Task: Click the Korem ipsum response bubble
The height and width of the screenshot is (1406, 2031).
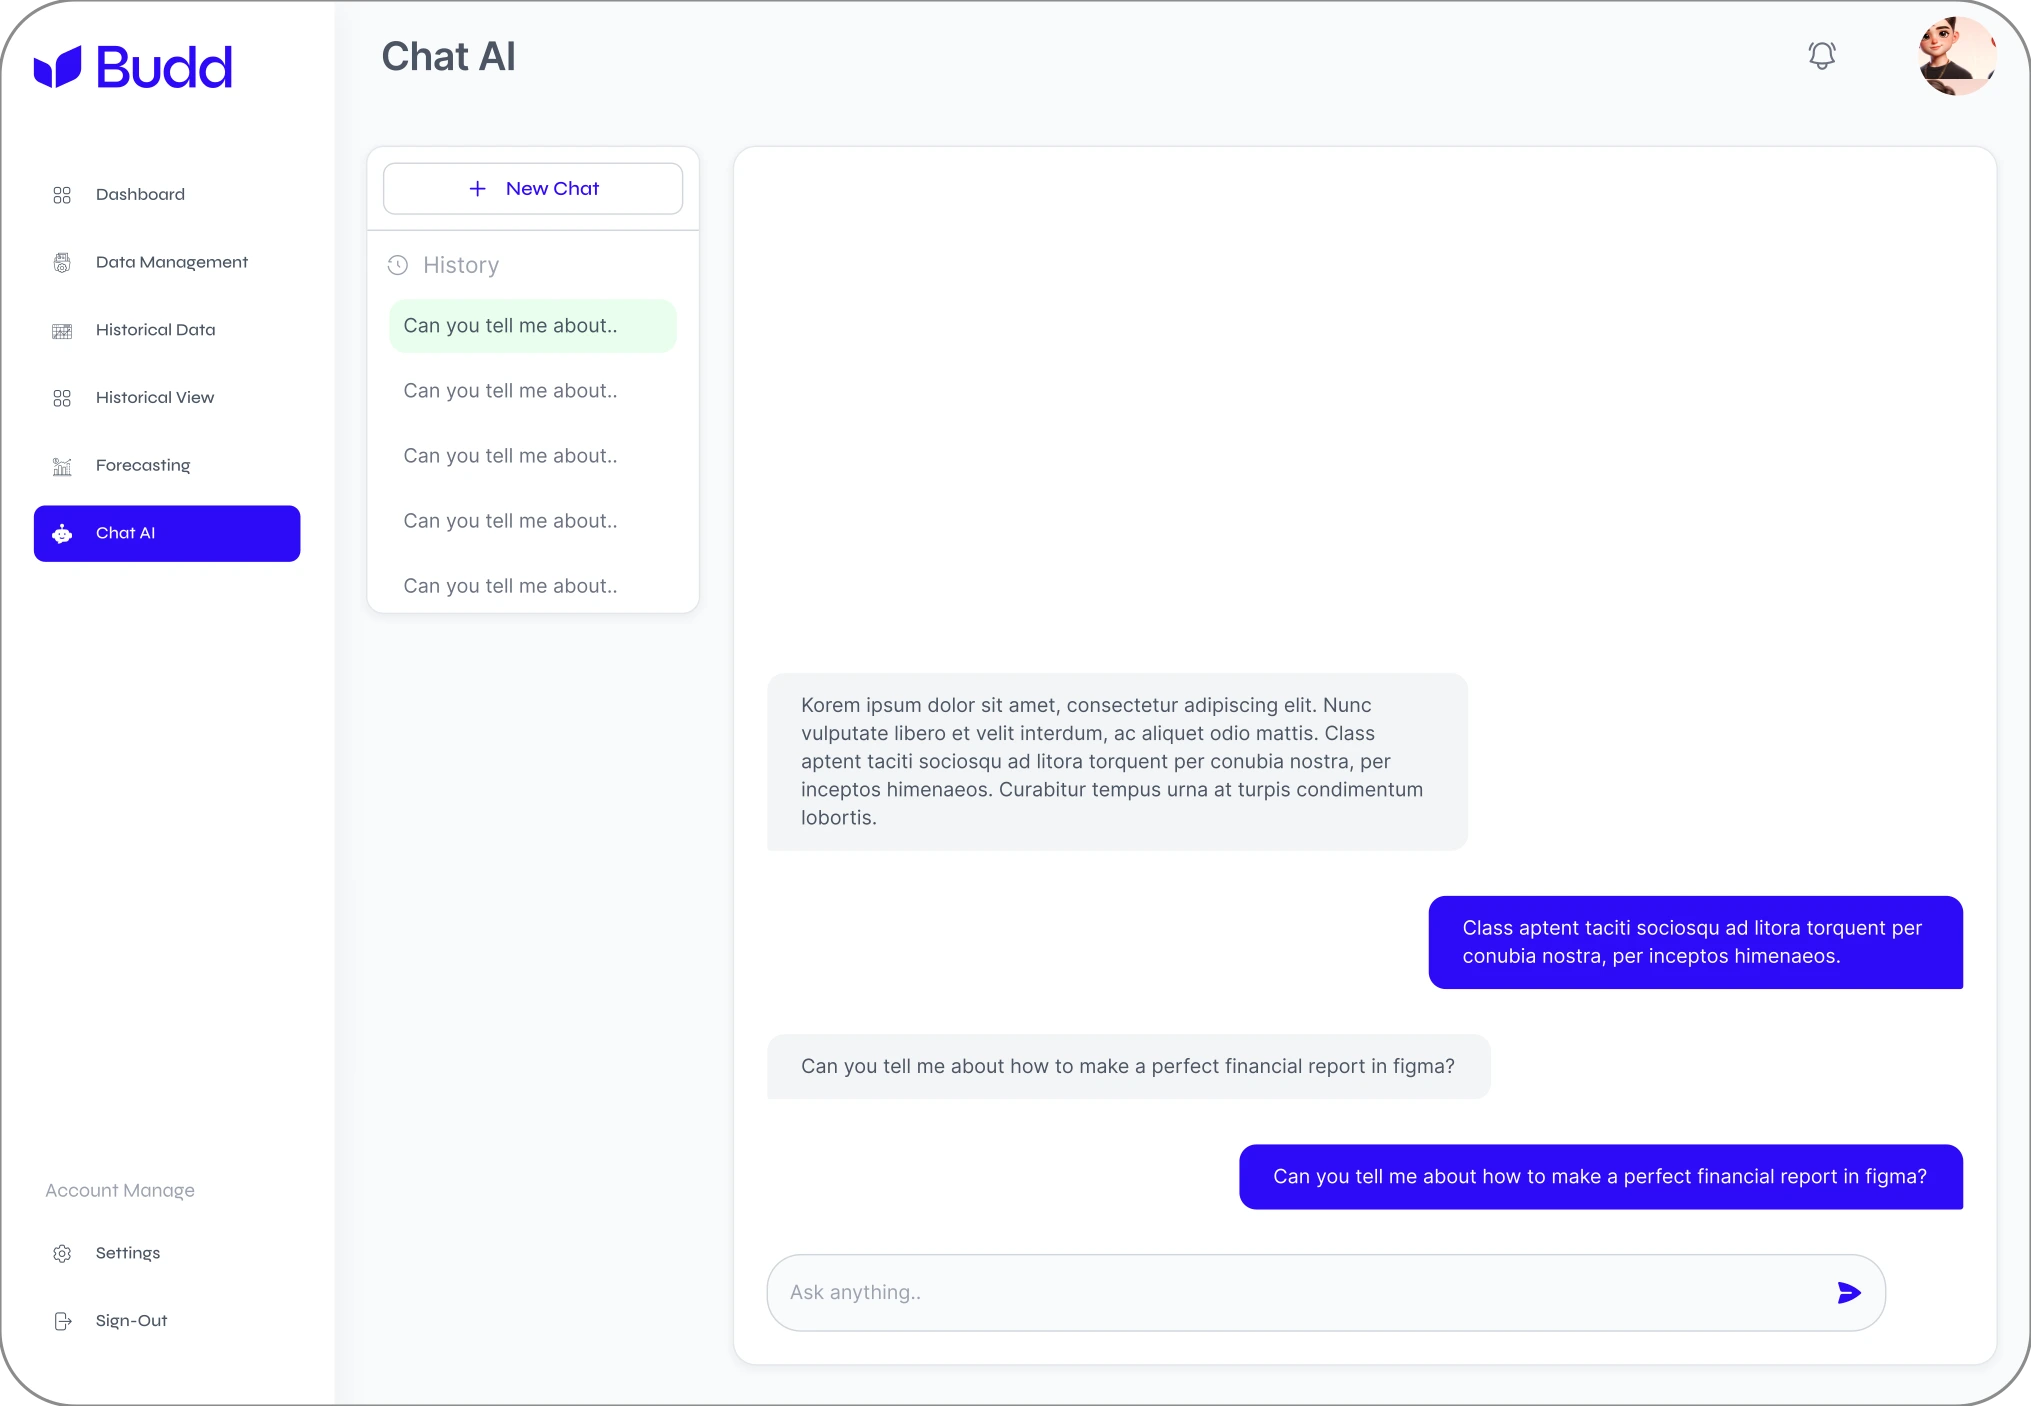Action: click(x=1117, y=761)
